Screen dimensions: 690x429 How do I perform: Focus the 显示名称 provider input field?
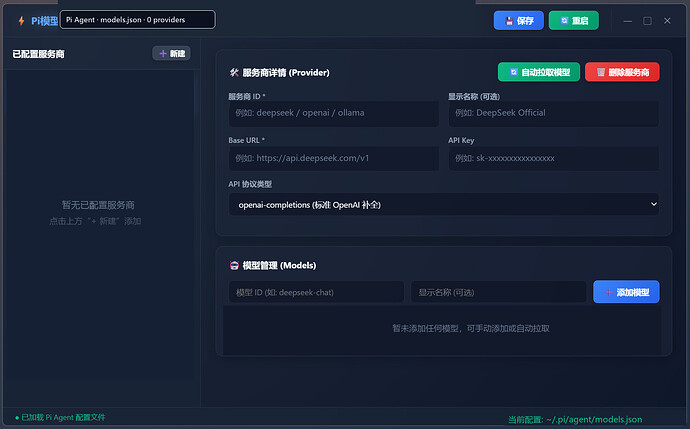tap(554, 114)
